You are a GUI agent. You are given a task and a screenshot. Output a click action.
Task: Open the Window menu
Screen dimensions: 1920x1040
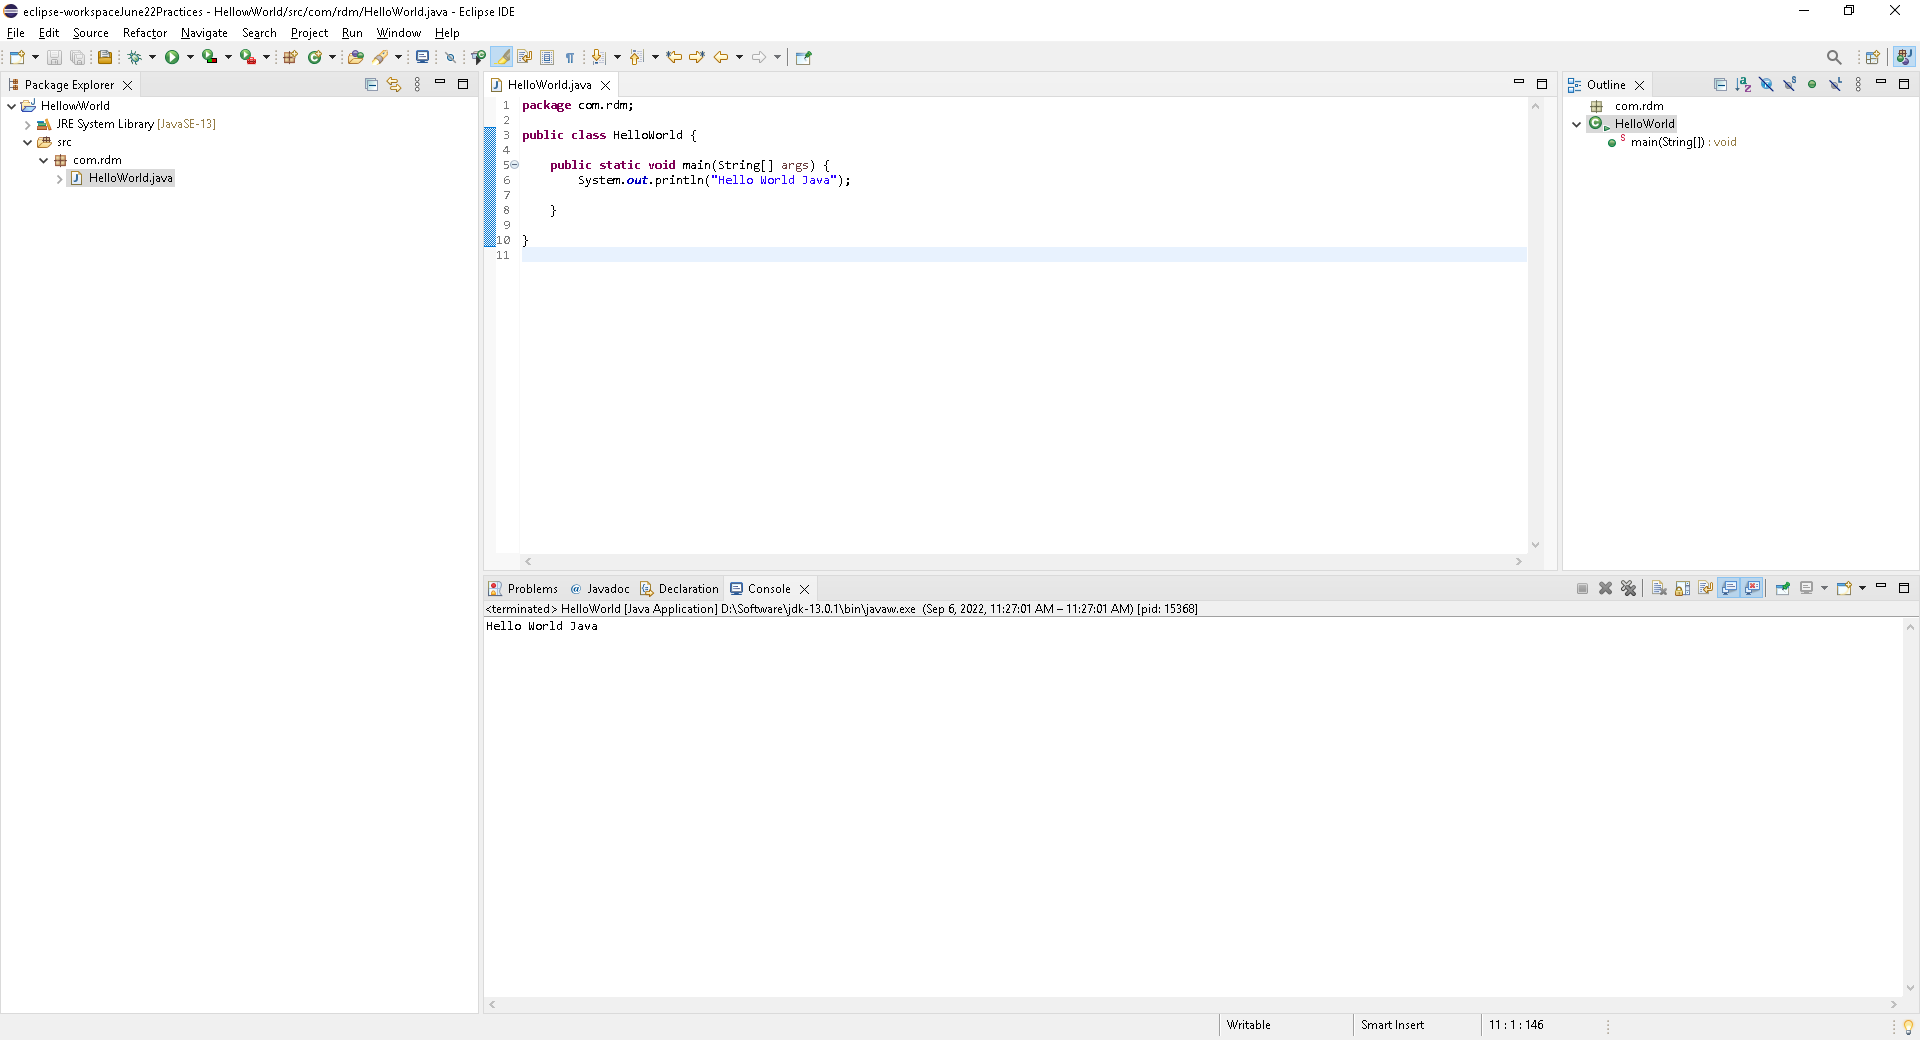pyautogui.click(x=398, y=33)
